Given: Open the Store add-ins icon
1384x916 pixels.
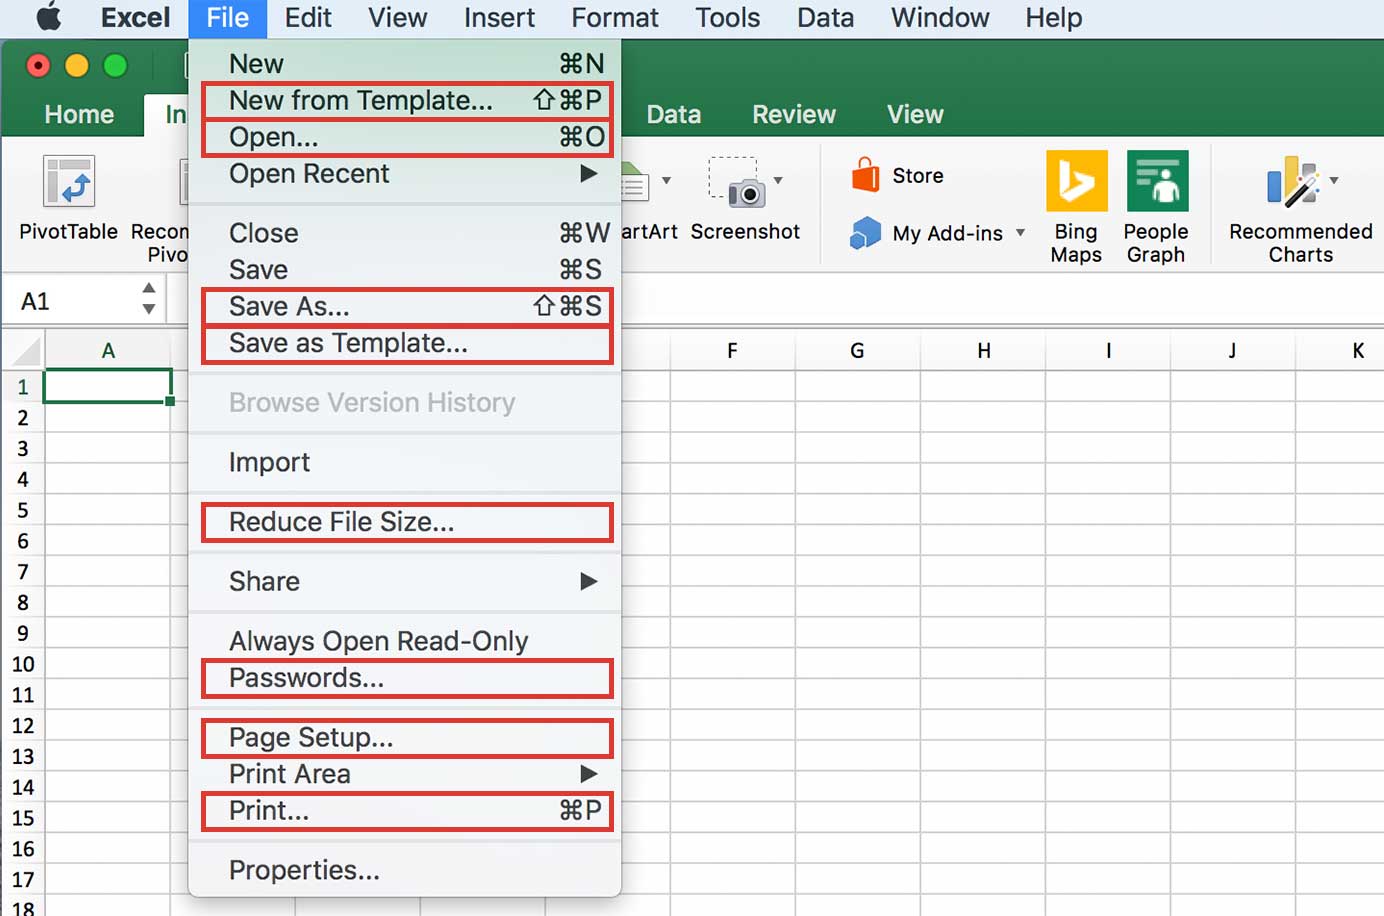Looking at the screenshot, I should [865, 175].
